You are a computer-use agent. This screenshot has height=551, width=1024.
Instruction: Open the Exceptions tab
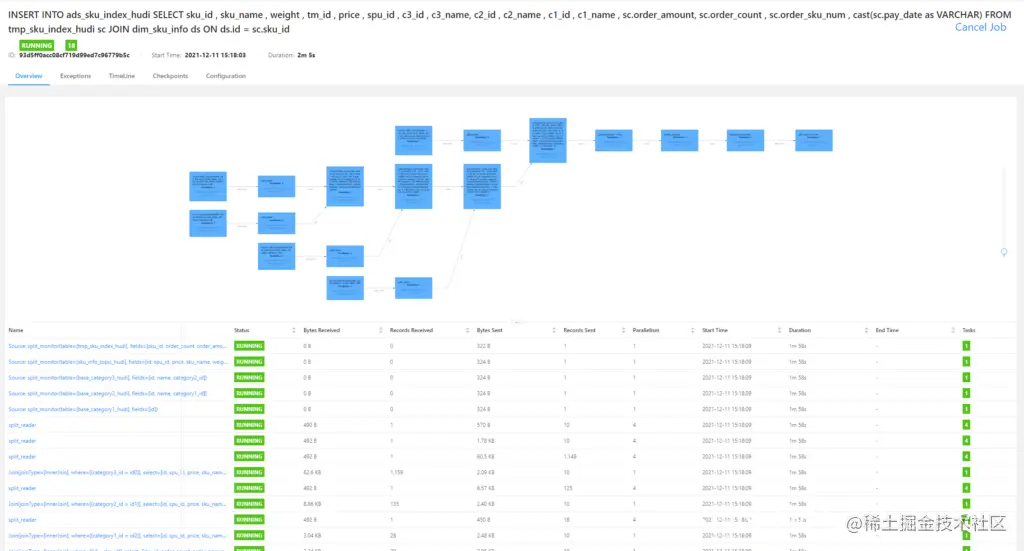[x=75, y=76]
